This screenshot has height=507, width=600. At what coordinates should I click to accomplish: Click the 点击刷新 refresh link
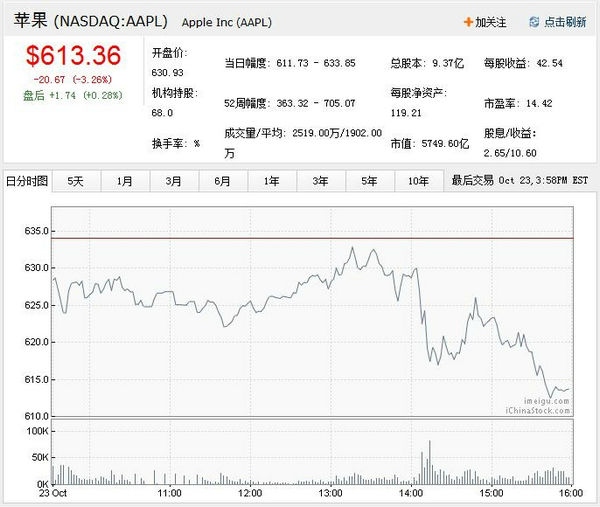click(565, 22)
